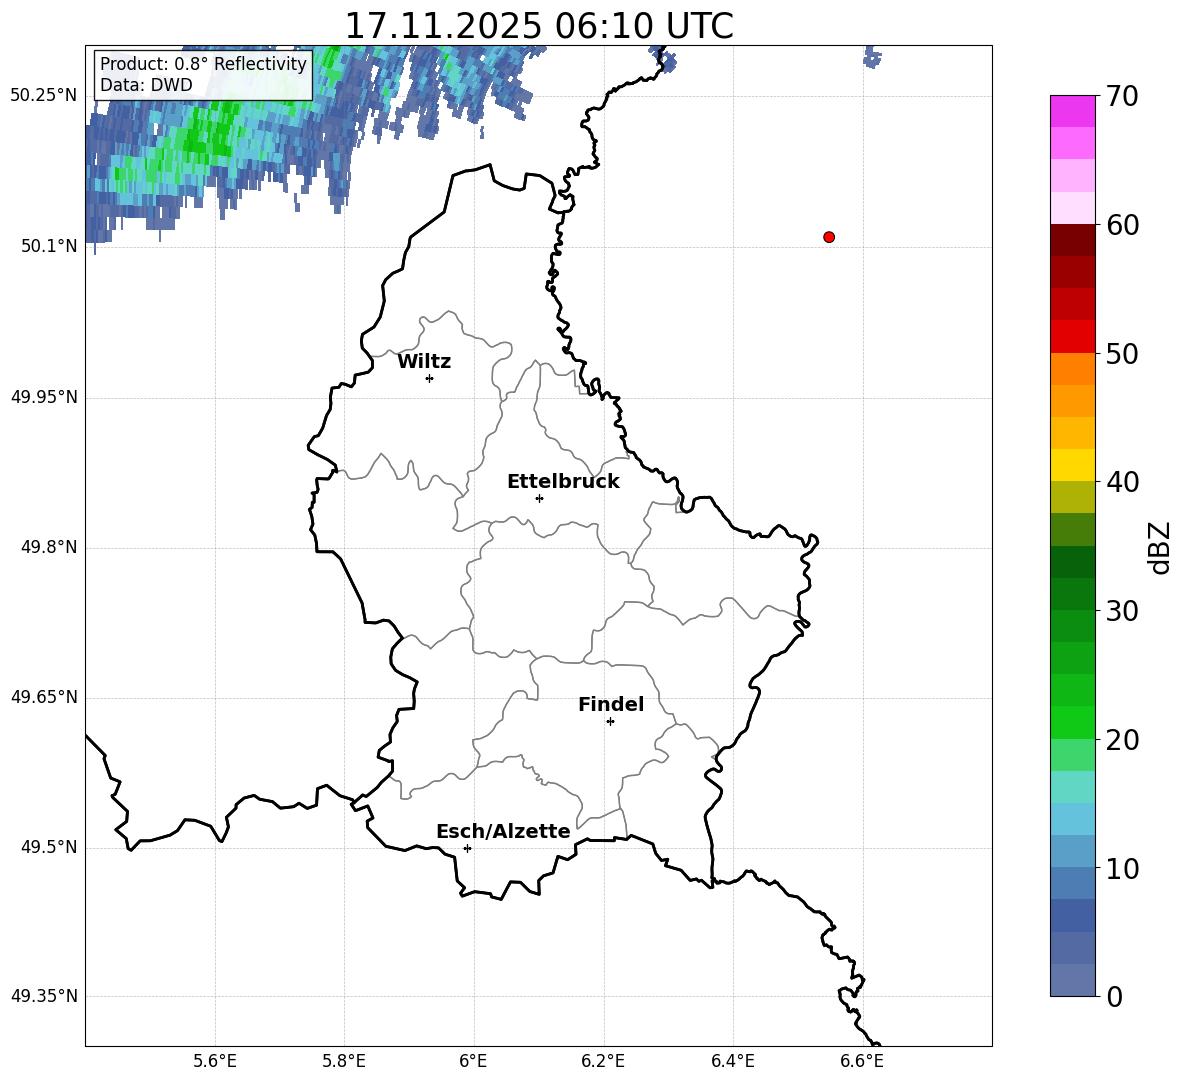The image size is (1184, 1081).
Task: Click the Findel station cross marker
Action: coord(610,722)
